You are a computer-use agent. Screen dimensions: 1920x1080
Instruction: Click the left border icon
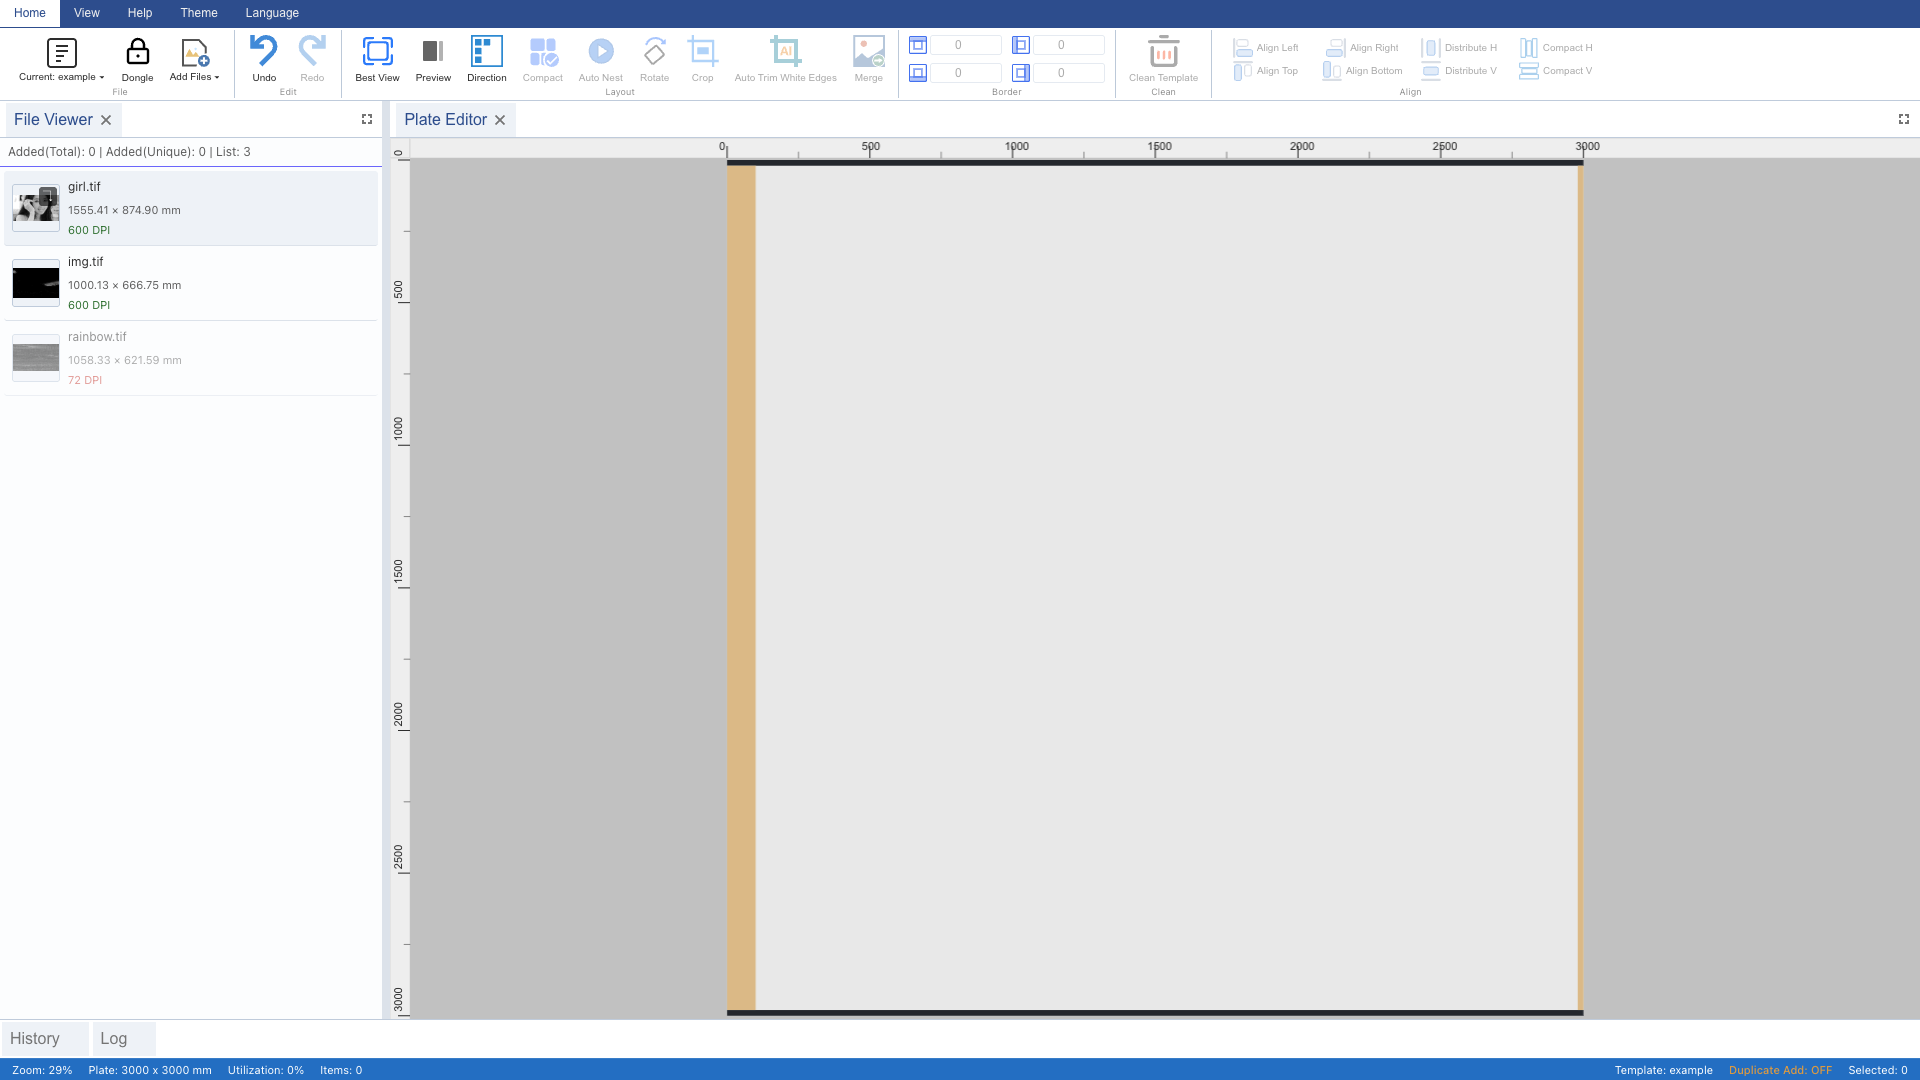(1021, 45)
